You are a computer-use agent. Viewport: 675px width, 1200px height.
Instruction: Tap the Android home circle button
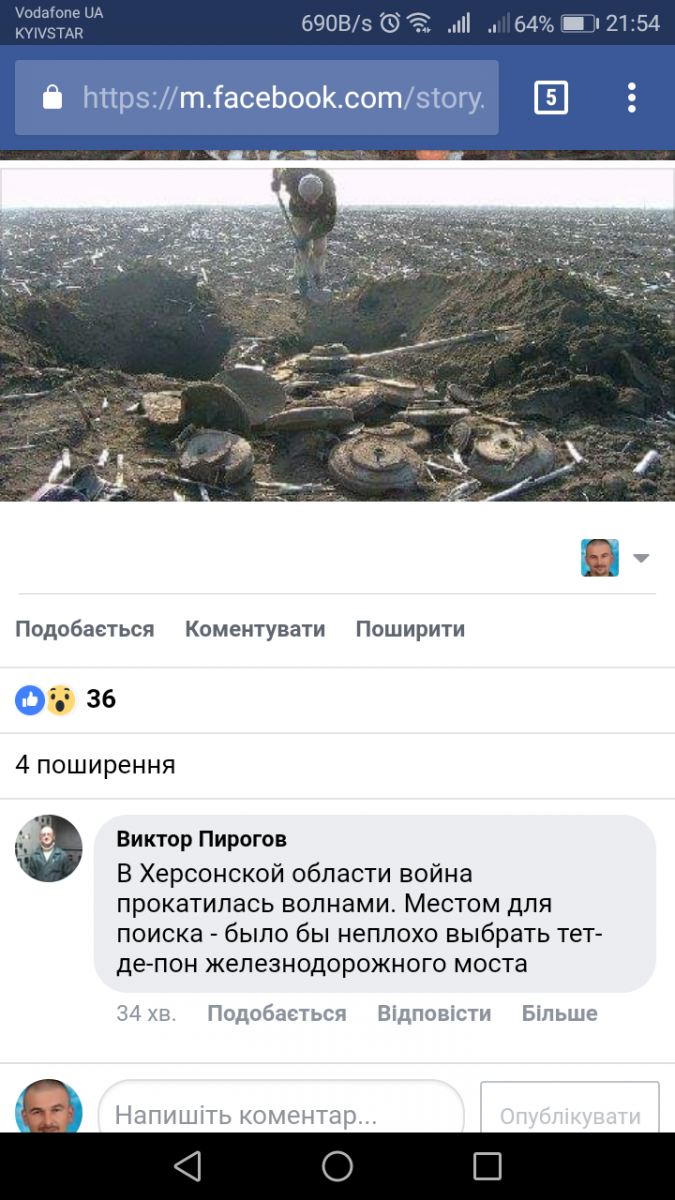(337, 1166)
